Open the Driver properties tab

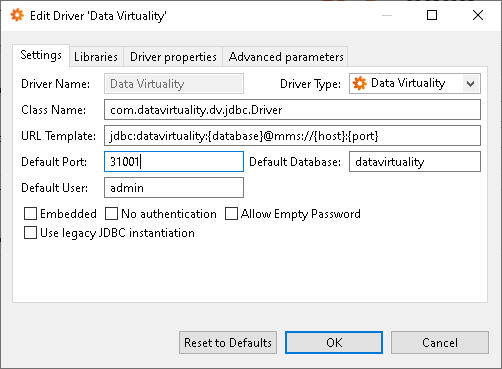pyautogui.click(x=173, y=57)
